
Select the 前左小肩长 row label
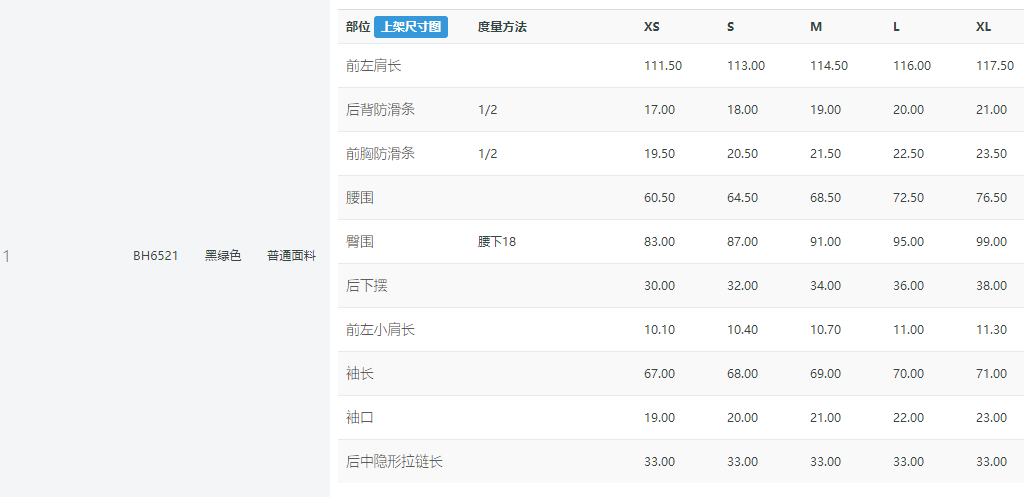pyautogui.click(x=380, y=330)
